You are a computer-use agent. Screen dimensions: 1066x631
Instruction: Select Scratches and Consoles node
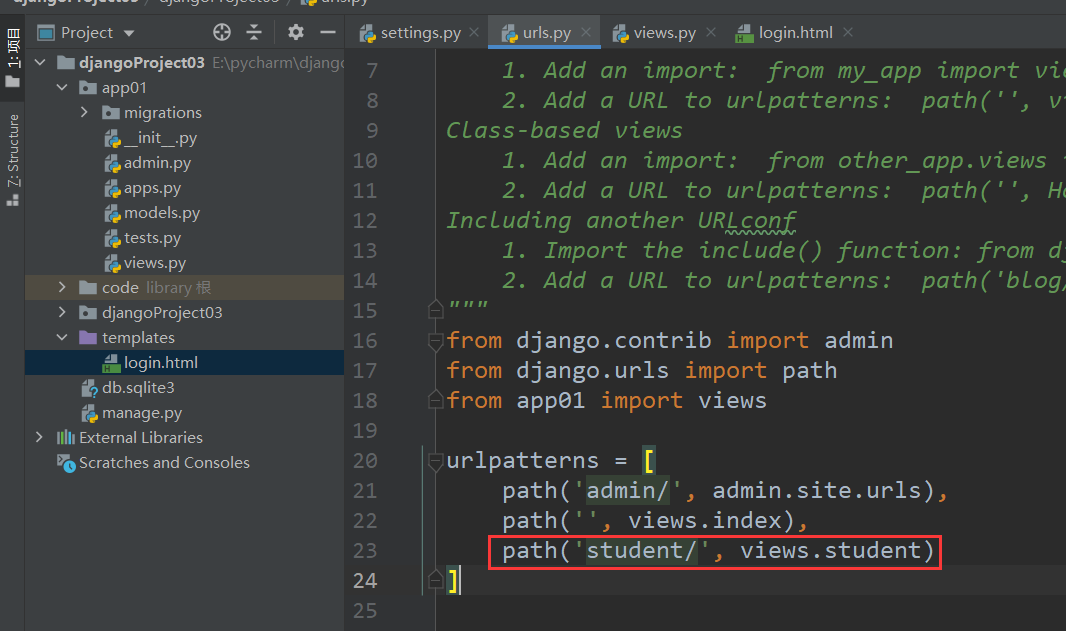[164, 462]
